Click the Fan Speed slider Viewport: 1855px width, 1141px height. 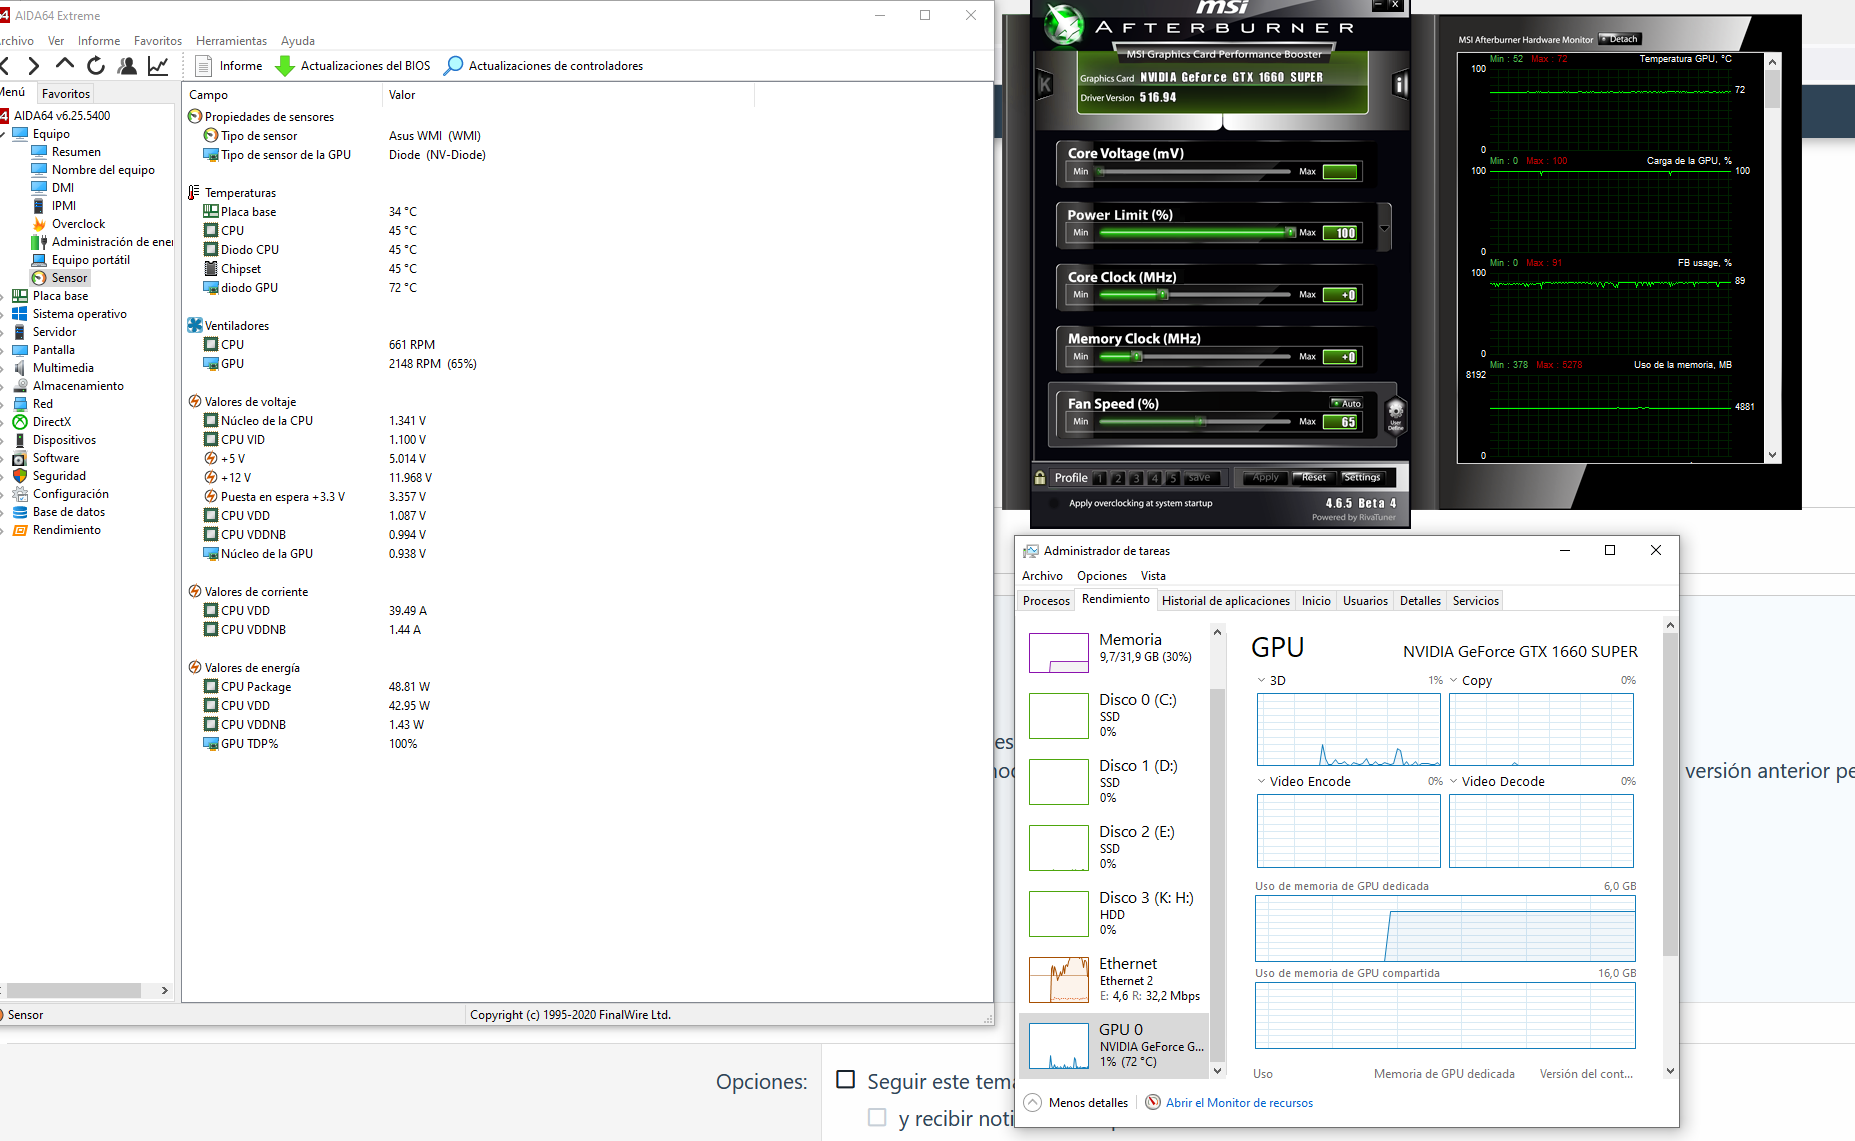tap(1195, 422)
